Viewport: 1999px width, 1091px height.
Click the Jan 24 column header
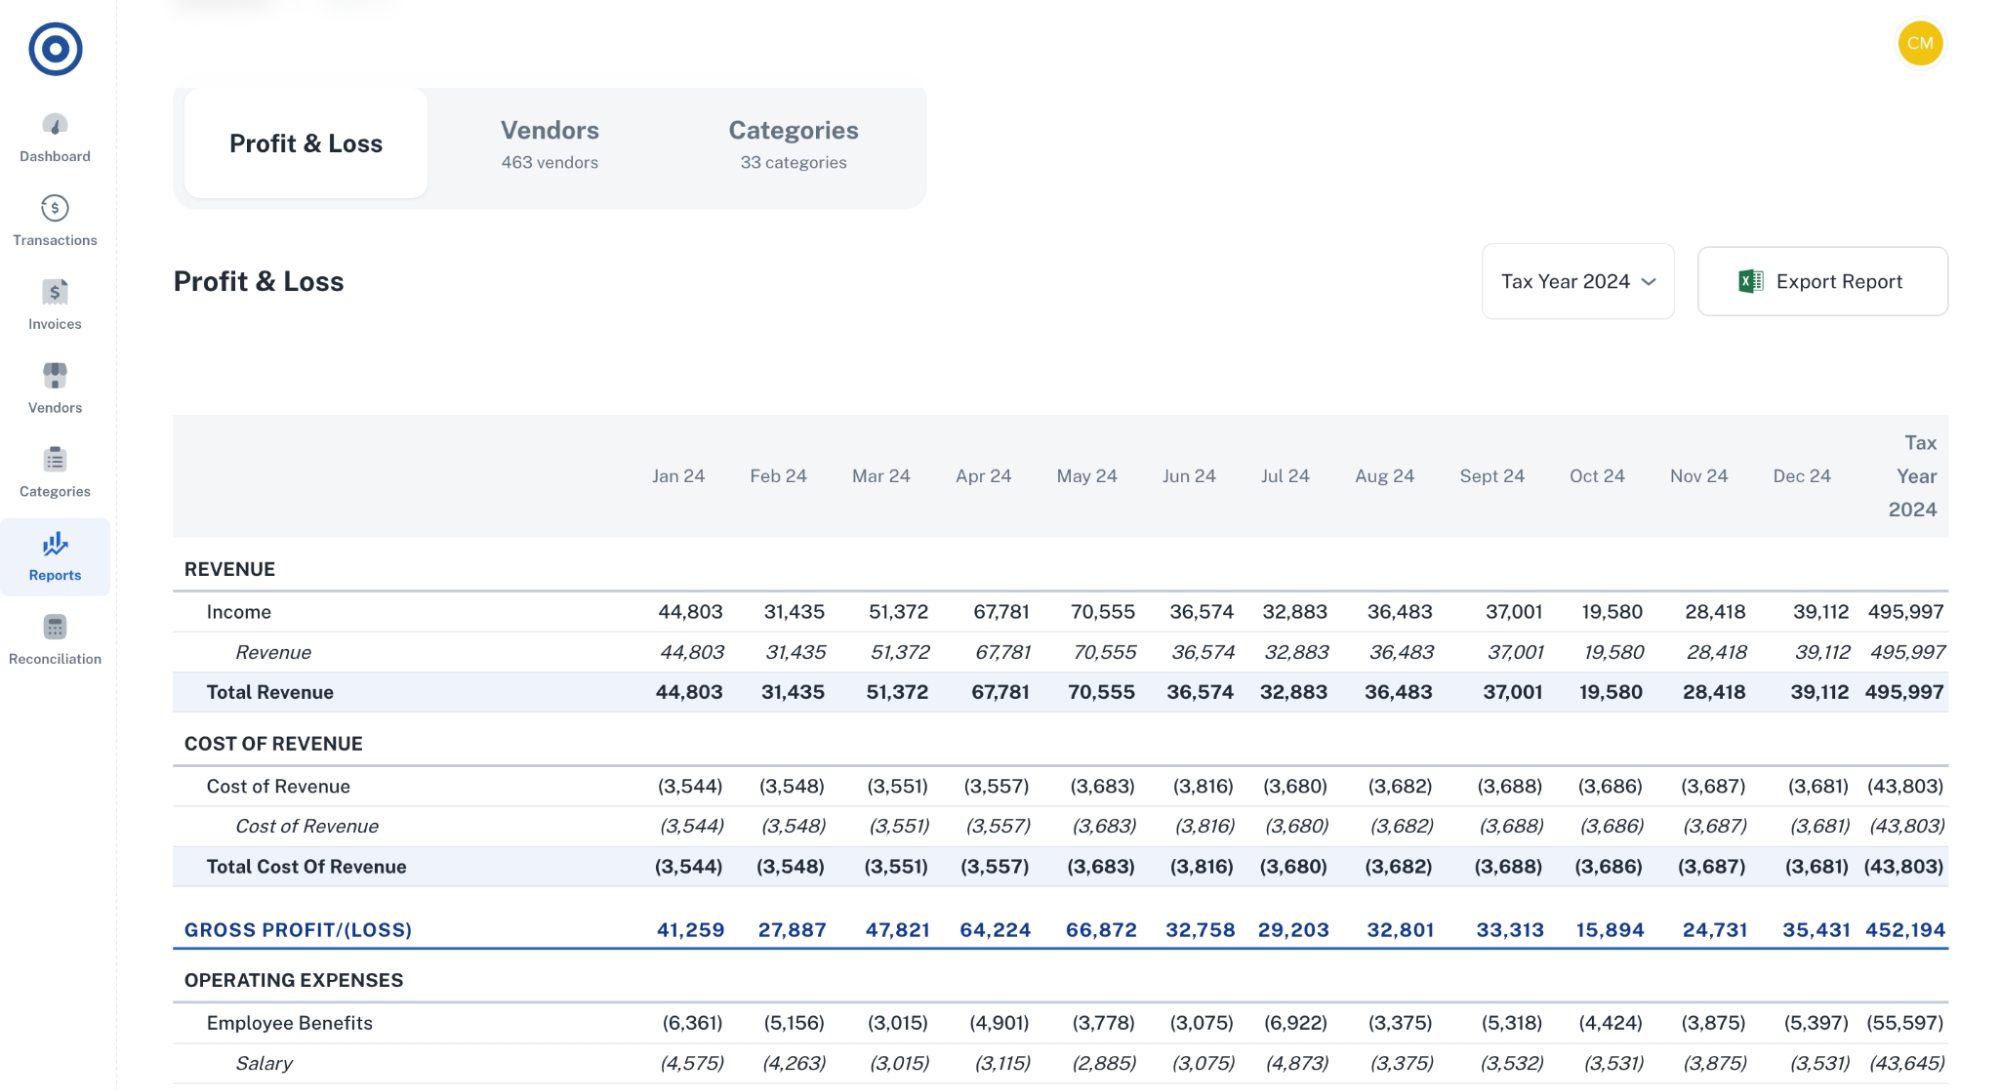(x=678, y=476)
